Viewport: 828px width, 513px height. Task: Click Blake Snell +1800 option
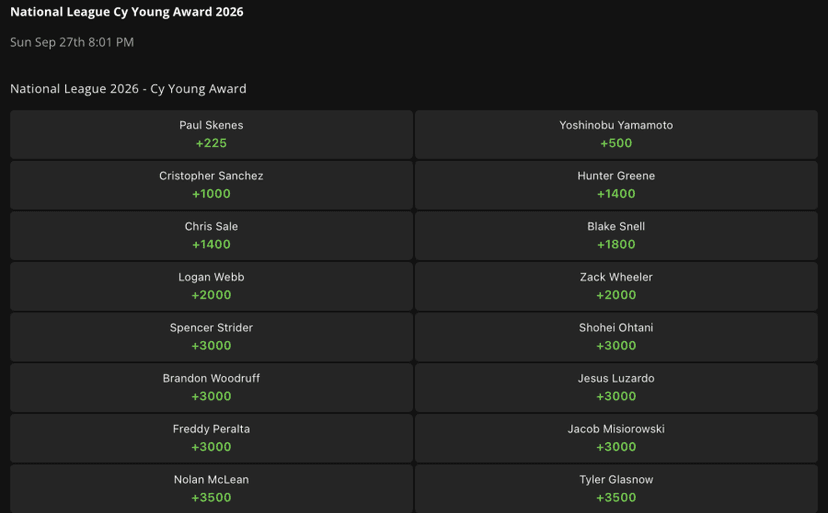coord(616,236)
